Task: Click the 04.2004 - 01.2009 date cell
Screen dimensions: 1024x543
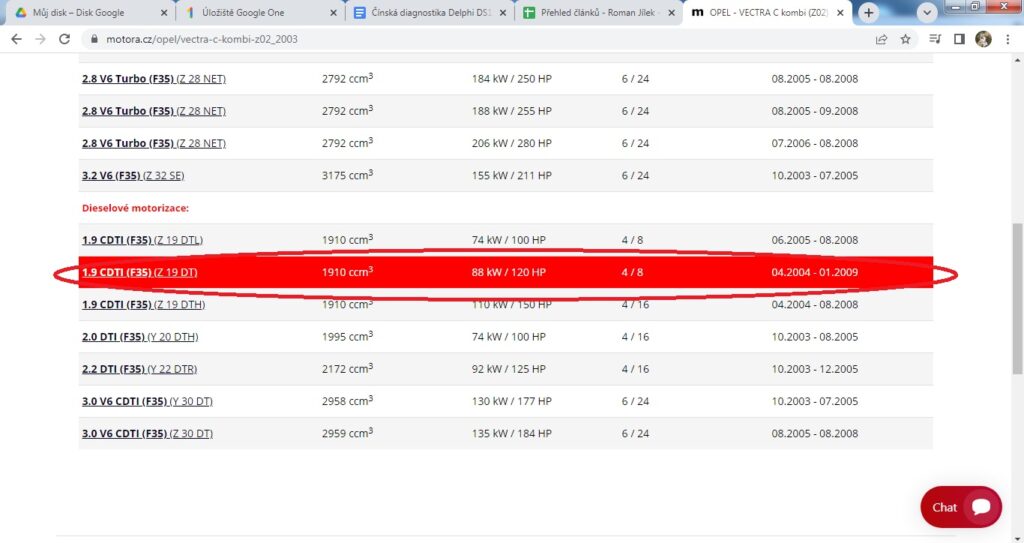Action: coord(814,272)
